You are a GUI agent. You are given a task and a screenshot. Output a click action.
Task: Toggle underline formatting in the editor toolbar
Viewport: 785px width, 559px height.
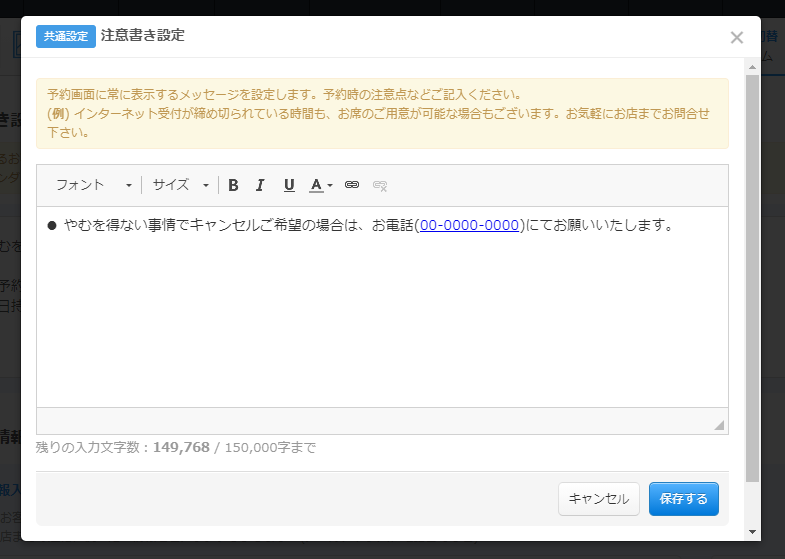(289, 185)
